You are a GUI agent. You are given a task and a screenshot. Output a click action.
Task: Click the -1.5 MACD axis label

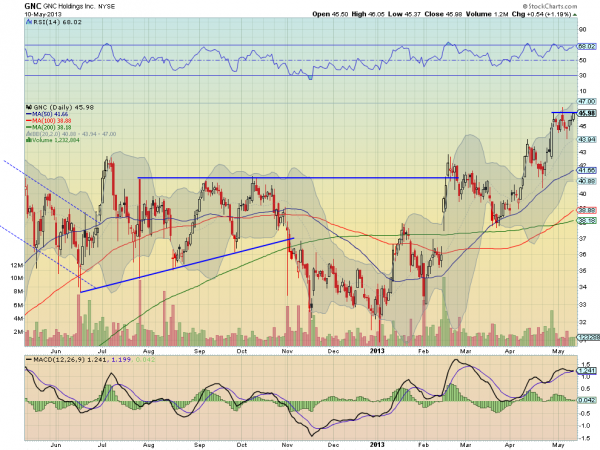pyautogui.click(x=586, y=438)
